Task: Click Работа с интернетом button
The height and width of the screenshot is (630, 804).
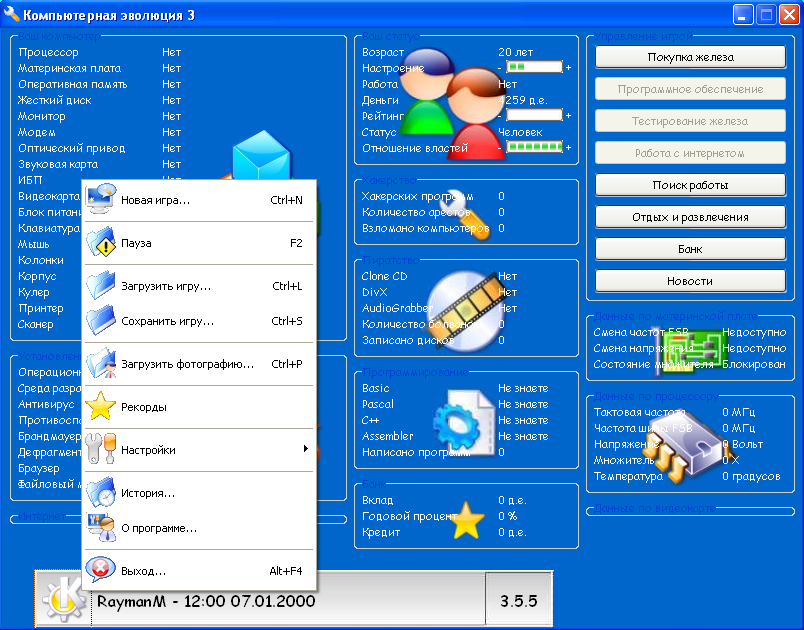Action: [690, 153]
